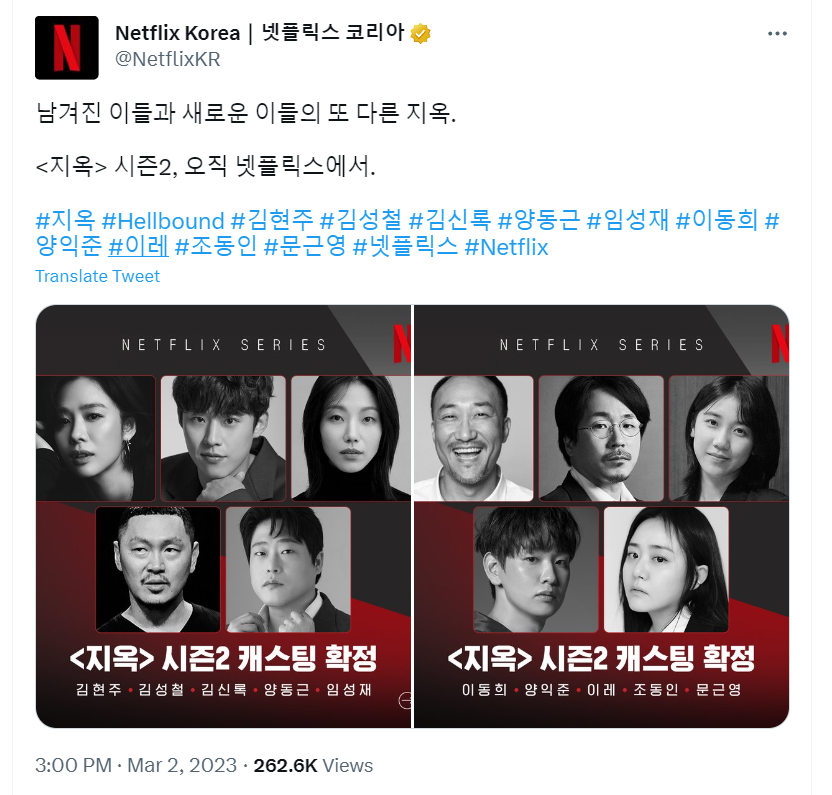832x795 pixels.
Task: Open Netflix Korea profile avatar
Action: coord(67,48)
